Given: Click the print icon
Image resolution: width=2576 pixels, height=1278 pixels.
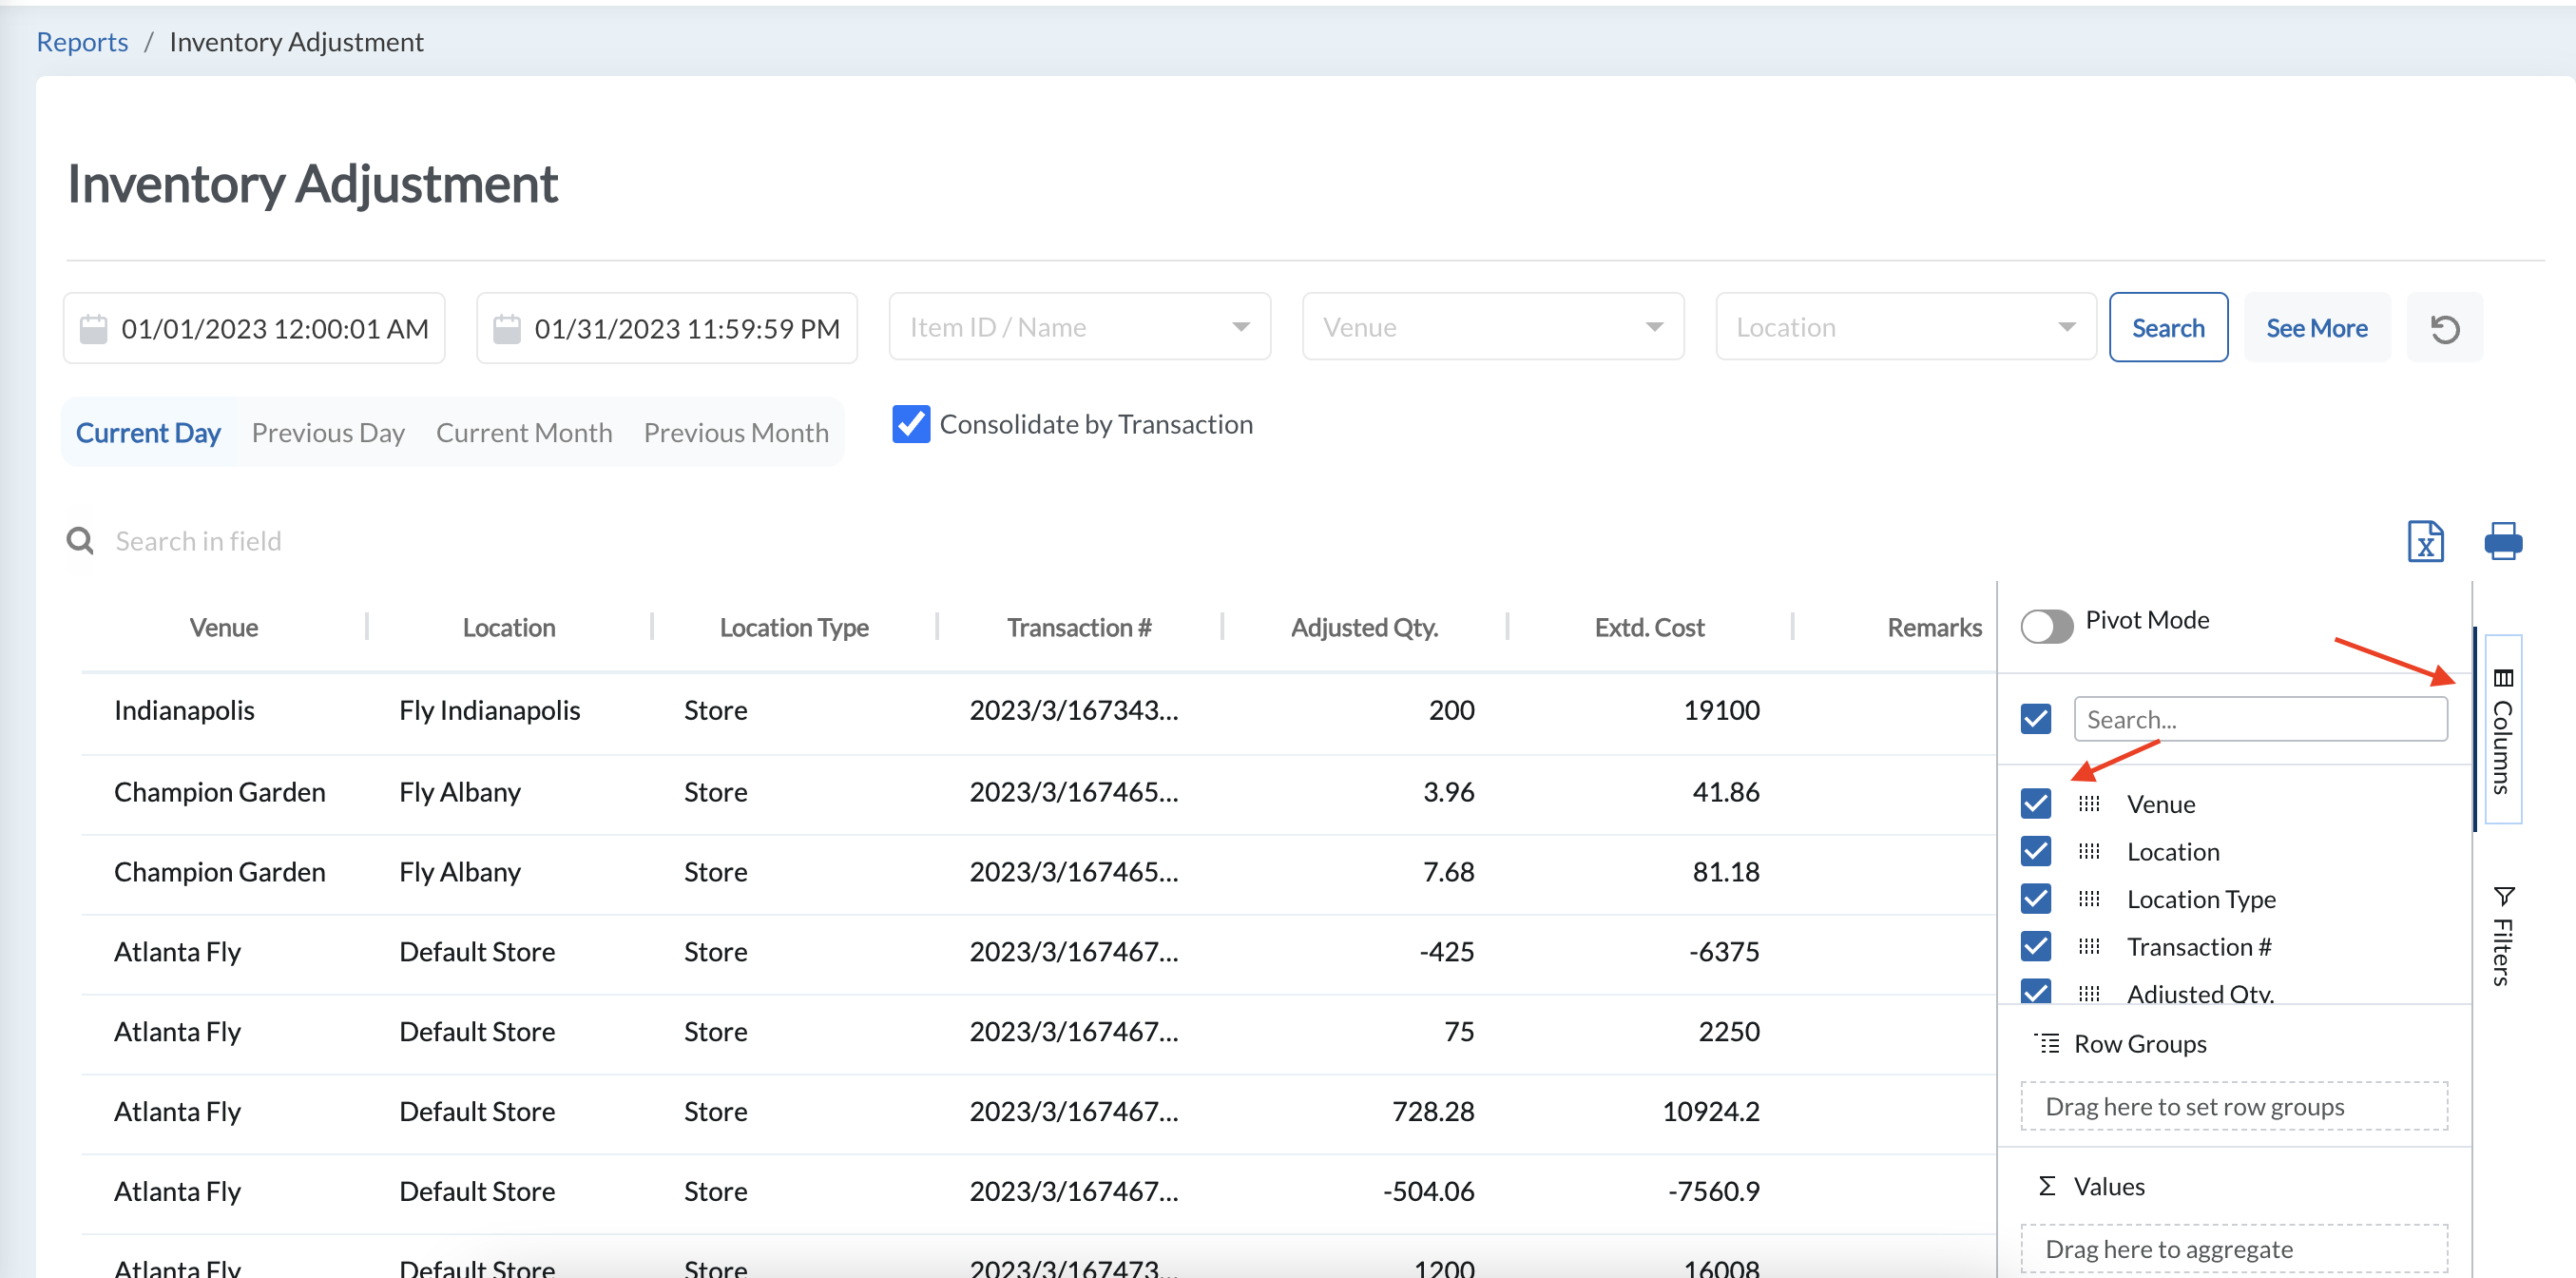Looking at the screenshot, I should point(2502,541).
